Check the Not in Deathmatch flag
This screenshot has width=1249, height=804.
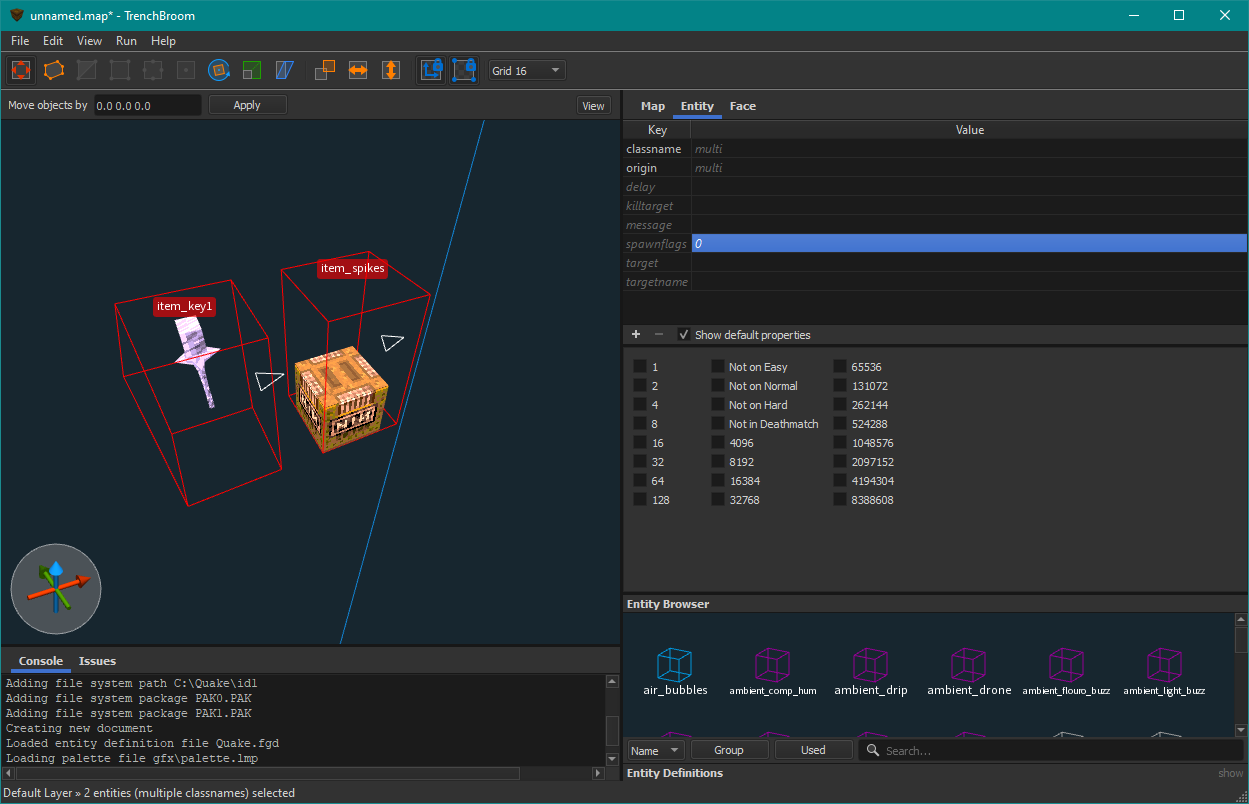click(718, 424)
